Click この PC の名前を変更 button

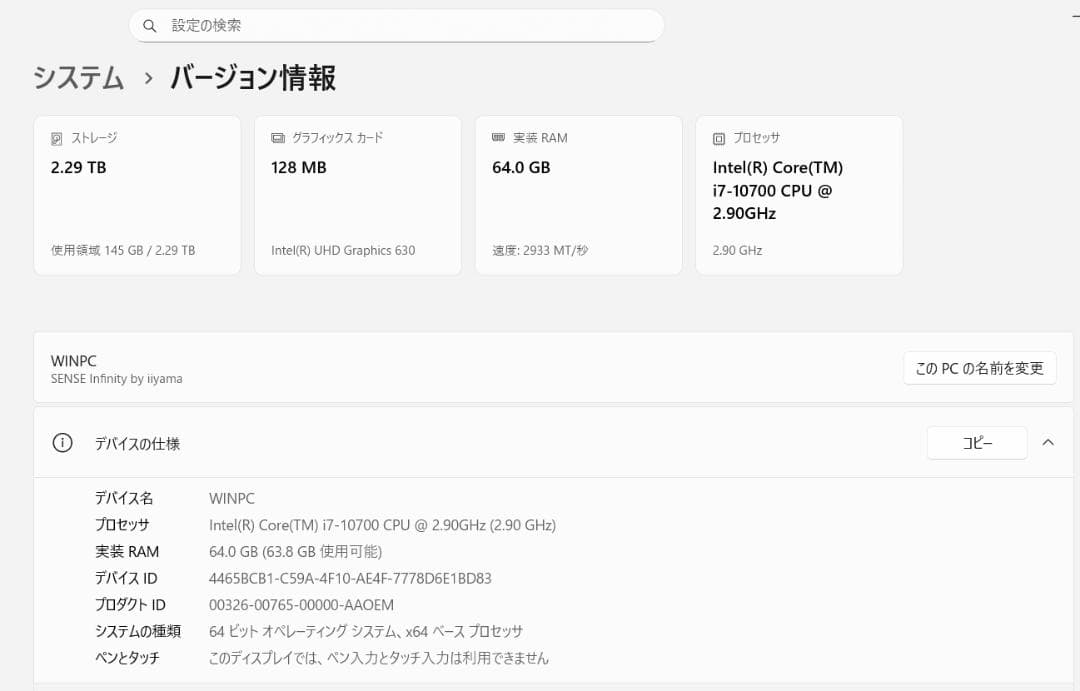[x=979, y=368]
